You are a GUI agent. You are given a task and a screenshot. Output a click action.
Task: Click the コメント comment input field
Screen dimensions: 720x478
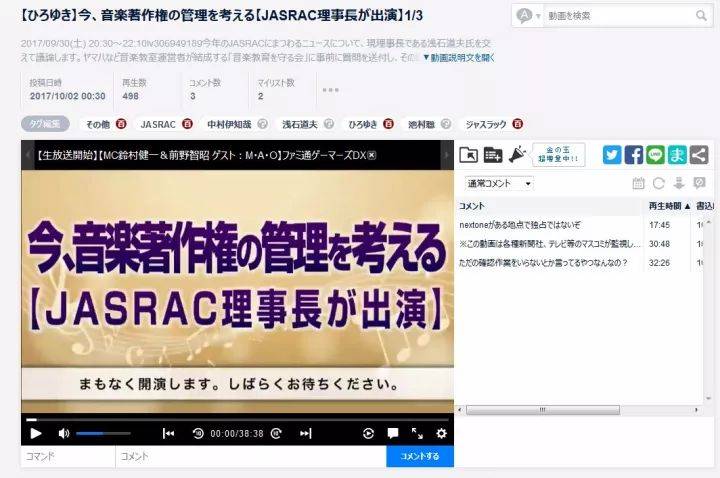(251, 456)
